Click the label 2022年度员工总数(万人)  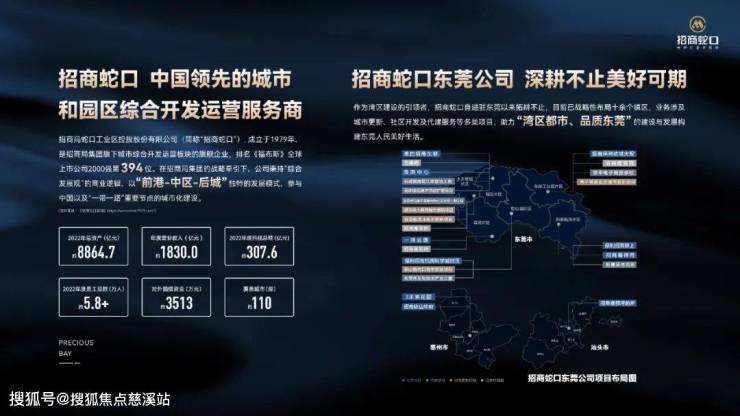tap(93, 288)
